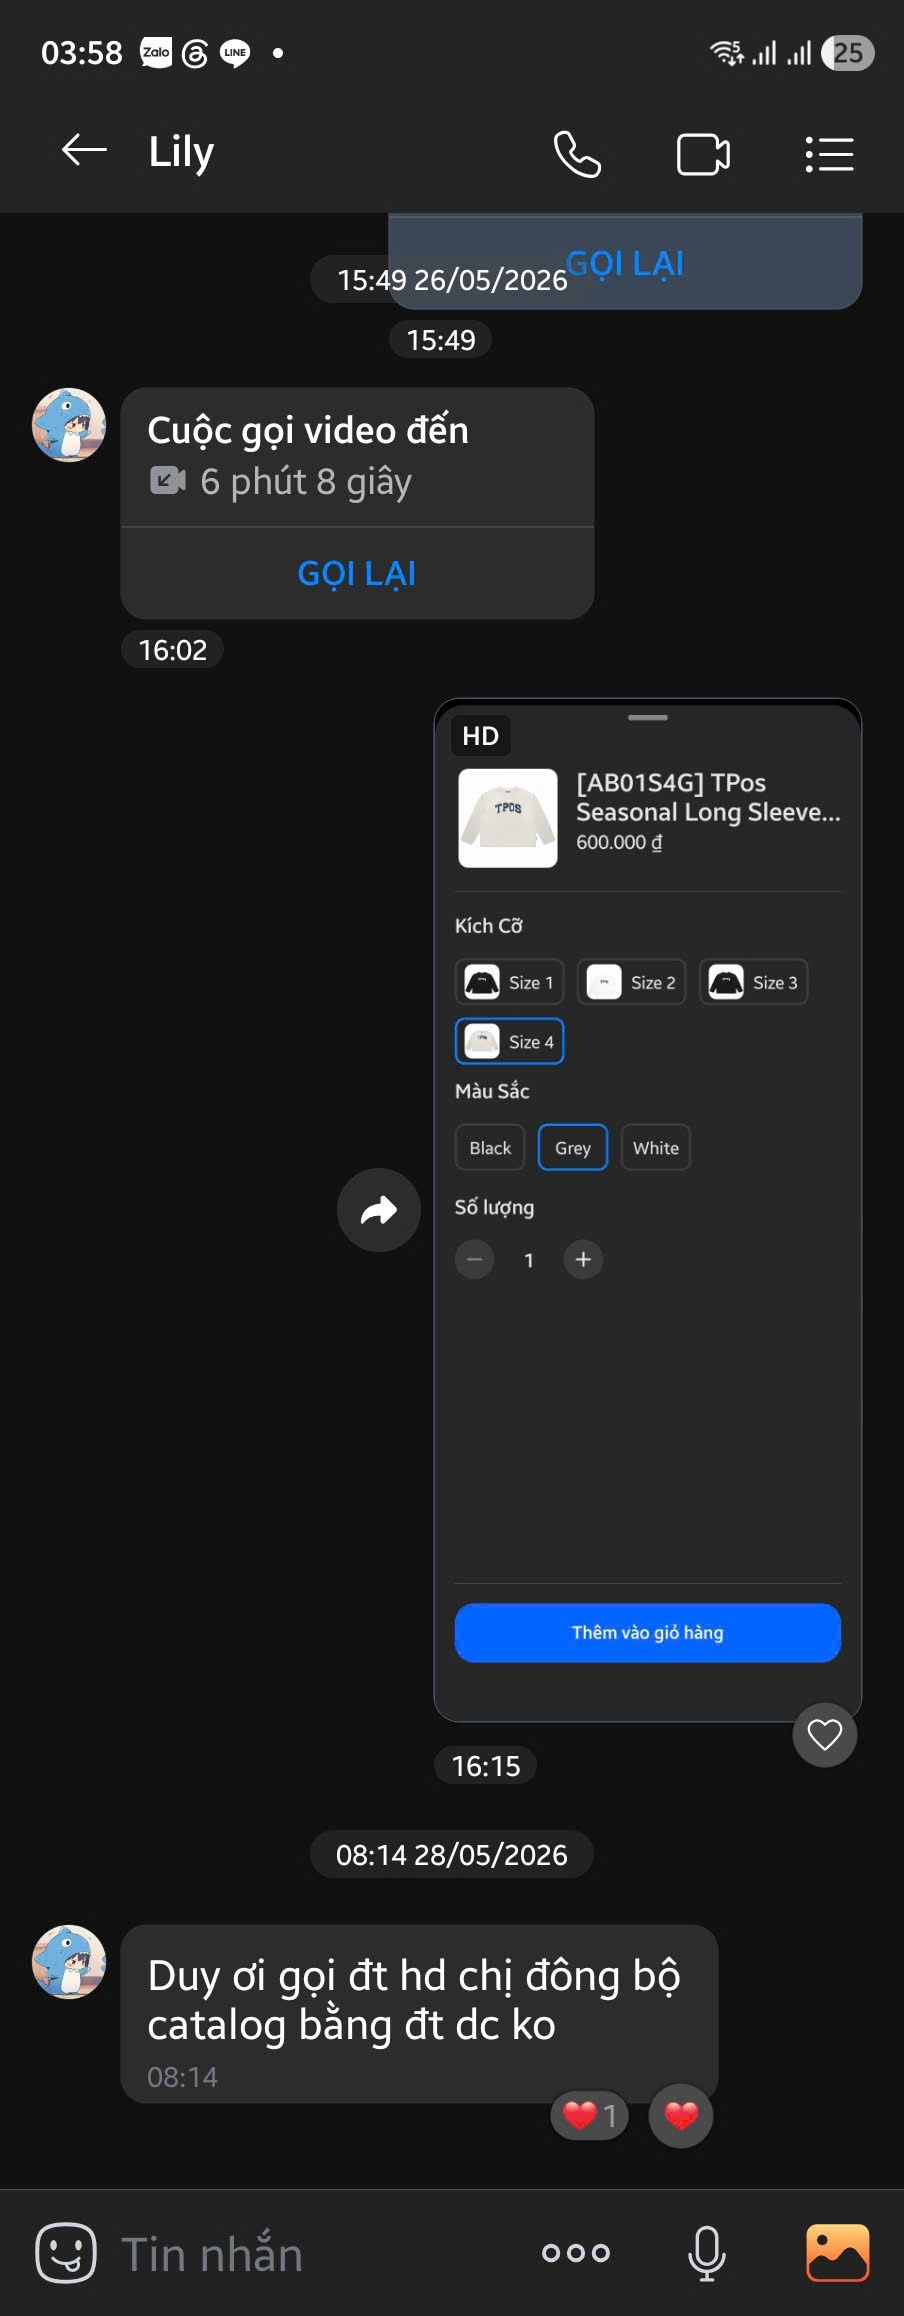Image resolution: width=904 pixels, height=2316 pixels.
Task: Tap the 'Cuộc gọi video đến' call title
Action: pos(308,430)
